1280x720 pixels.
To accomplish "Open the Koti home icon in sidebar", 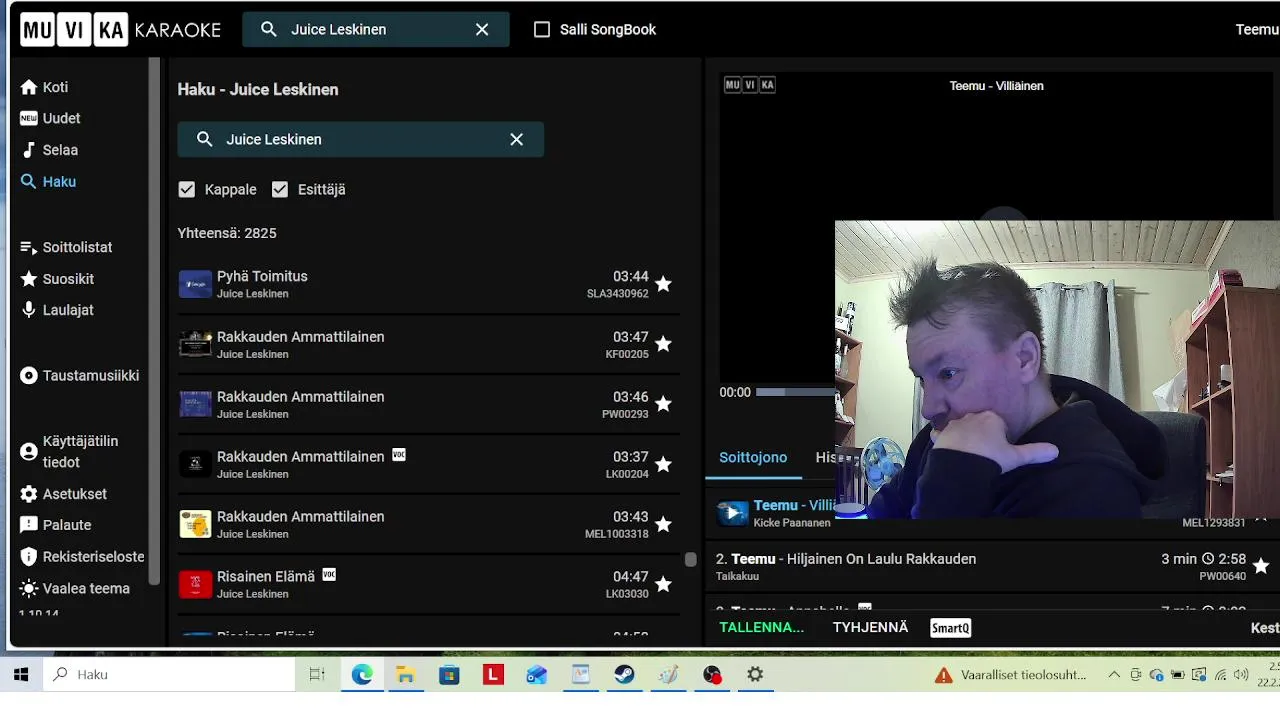I will [29, 87].
